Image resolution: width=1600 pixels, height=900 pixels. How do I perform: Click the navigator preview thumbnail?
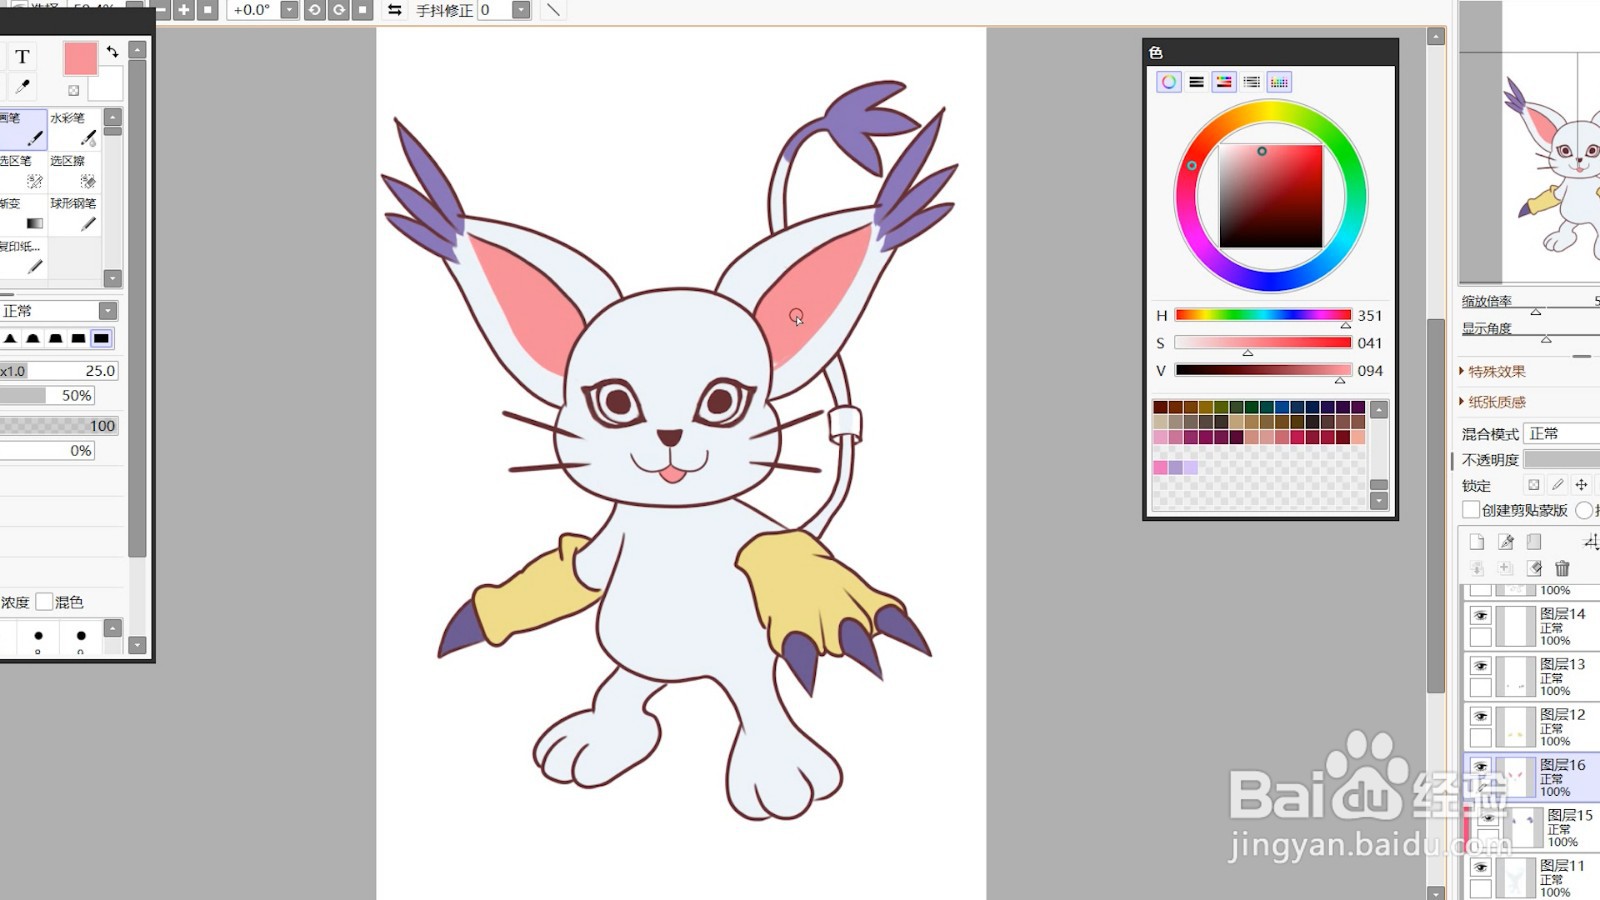1530,142
